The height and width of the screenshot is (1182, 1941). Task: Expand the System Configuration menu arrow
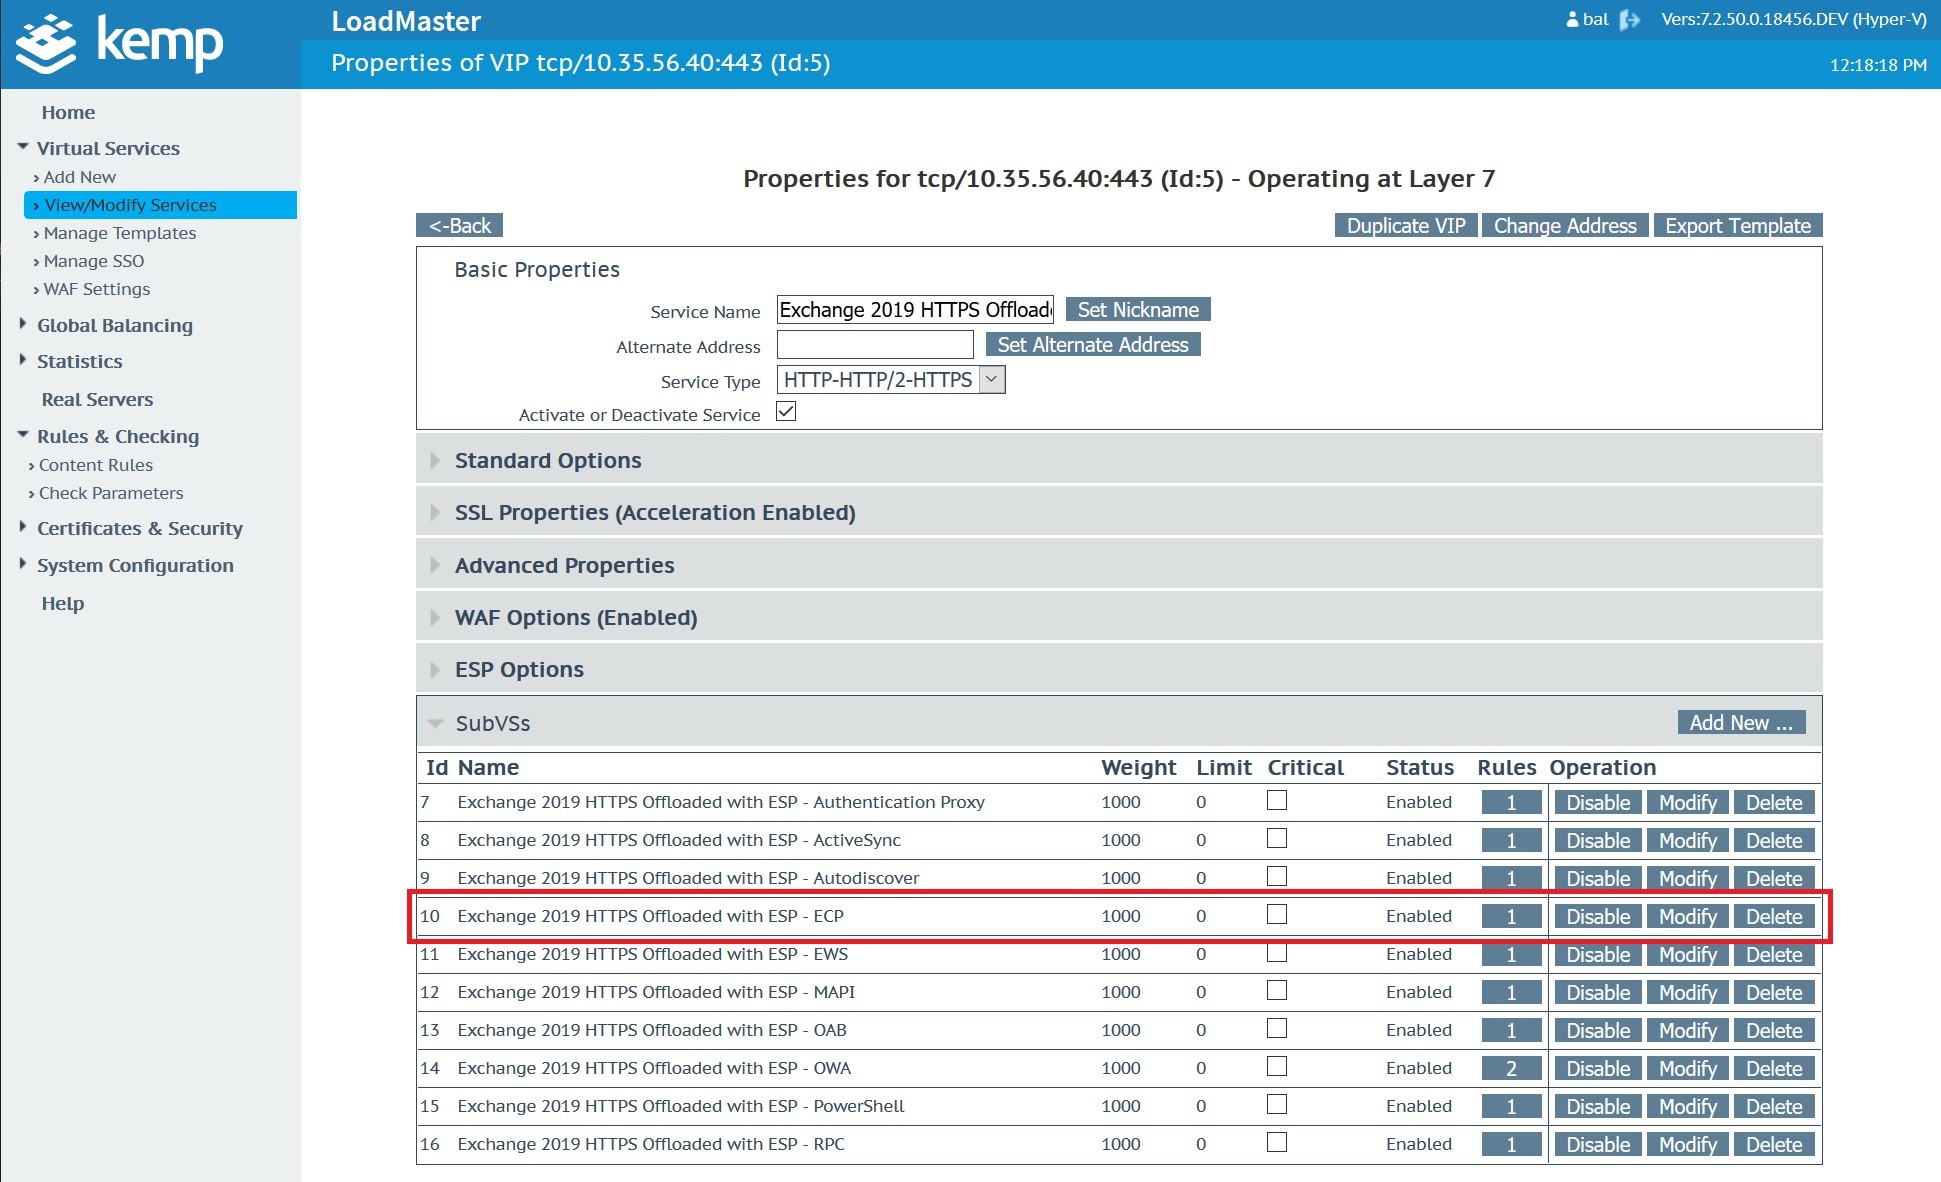tap(23, 564)
